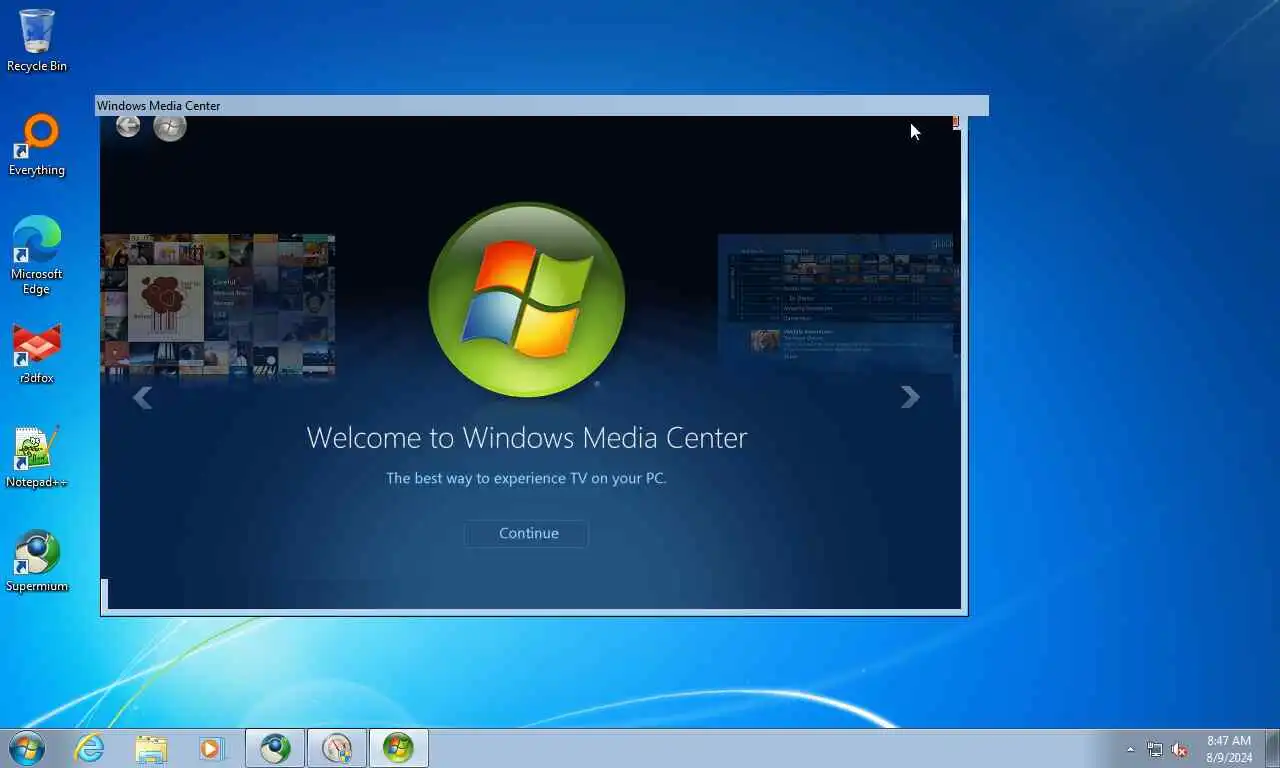1280x768 pixels.
Task: Click the Continue button
Action: (x=527, y=533)
